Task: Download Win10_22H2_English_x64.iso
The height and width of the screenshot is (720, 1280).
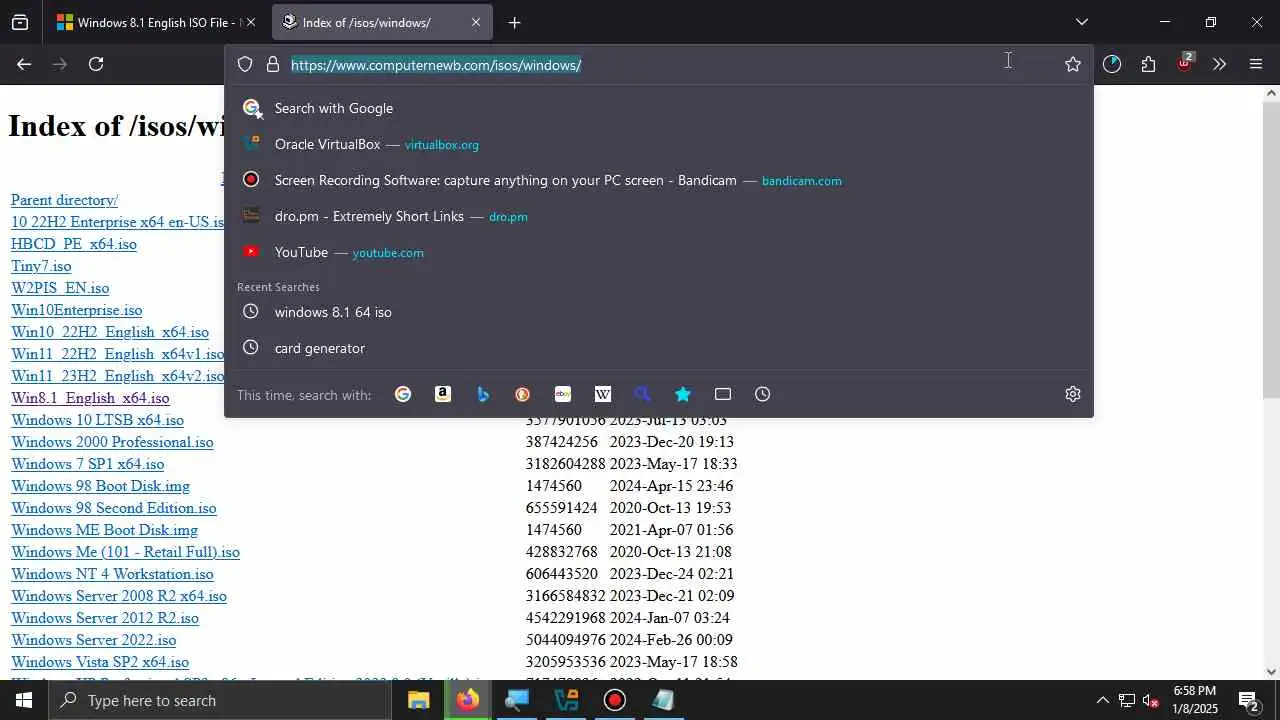Action: click(x=110, y=332)
